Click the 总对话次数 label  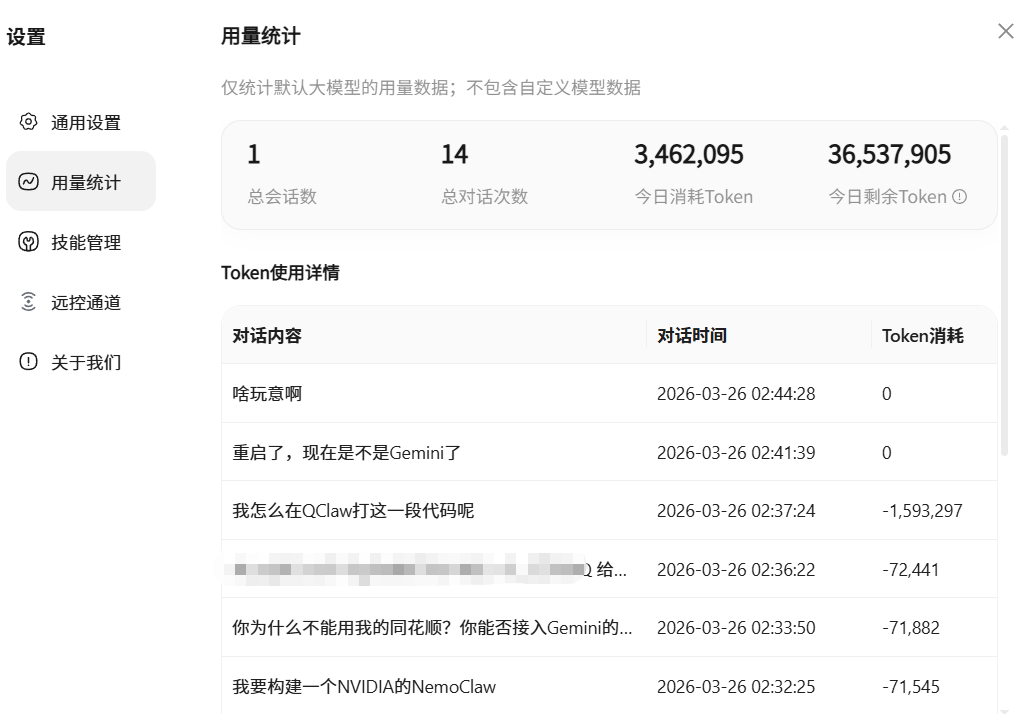pyautogui.click(x=484, y=196)
